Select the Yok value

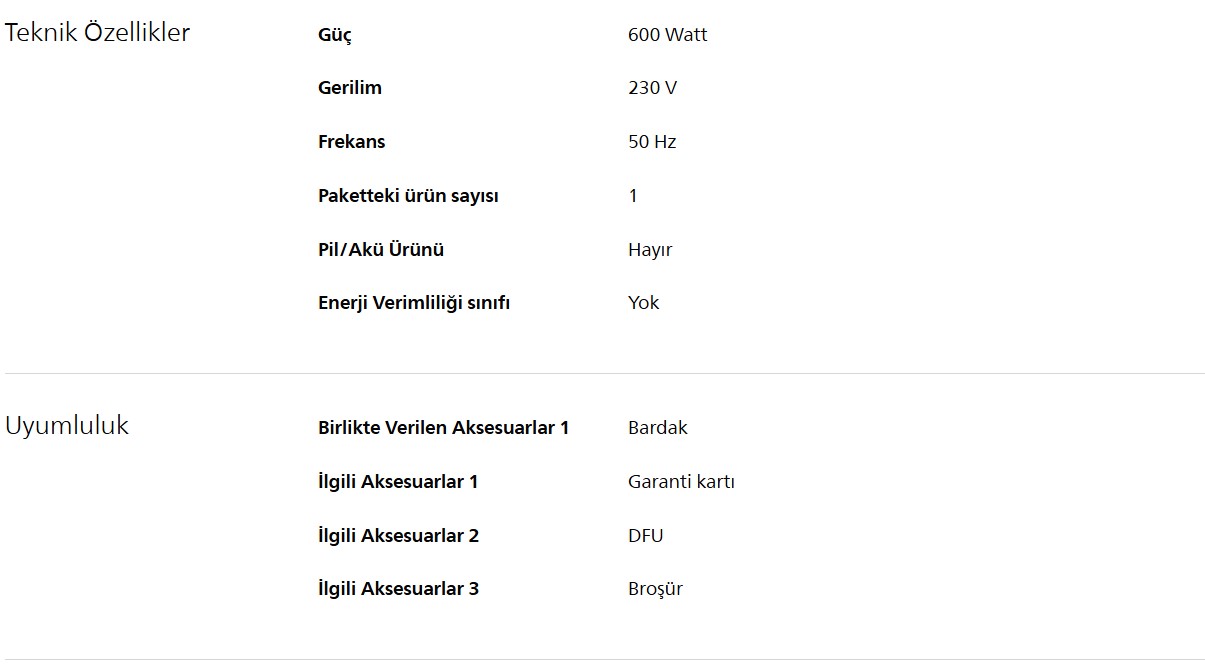tap(643, 303)
